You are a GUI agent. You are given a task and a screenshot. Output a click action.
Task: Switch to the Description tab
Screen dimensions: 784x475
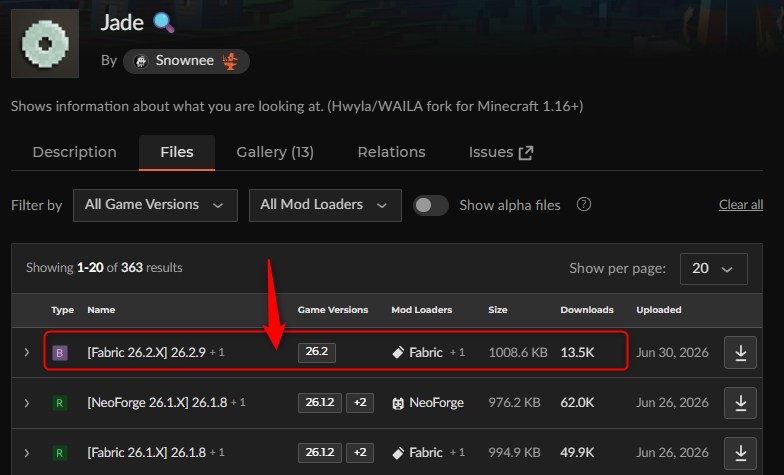click(x=74, y=152)
